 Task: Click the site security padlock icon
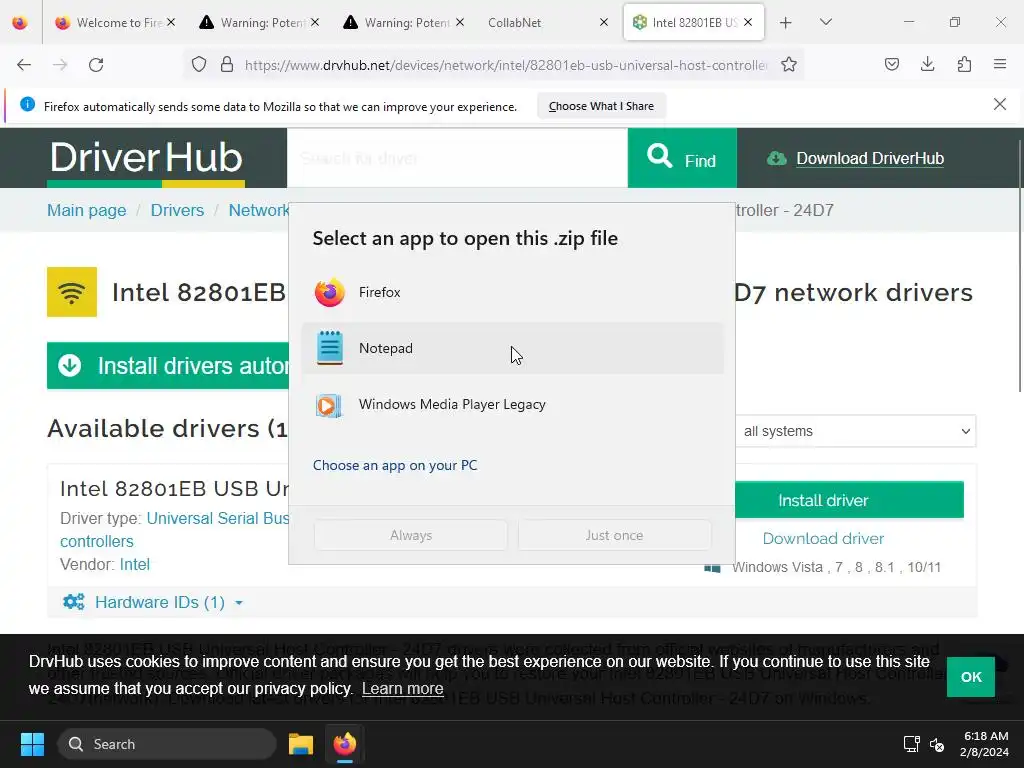click(227, 65)
